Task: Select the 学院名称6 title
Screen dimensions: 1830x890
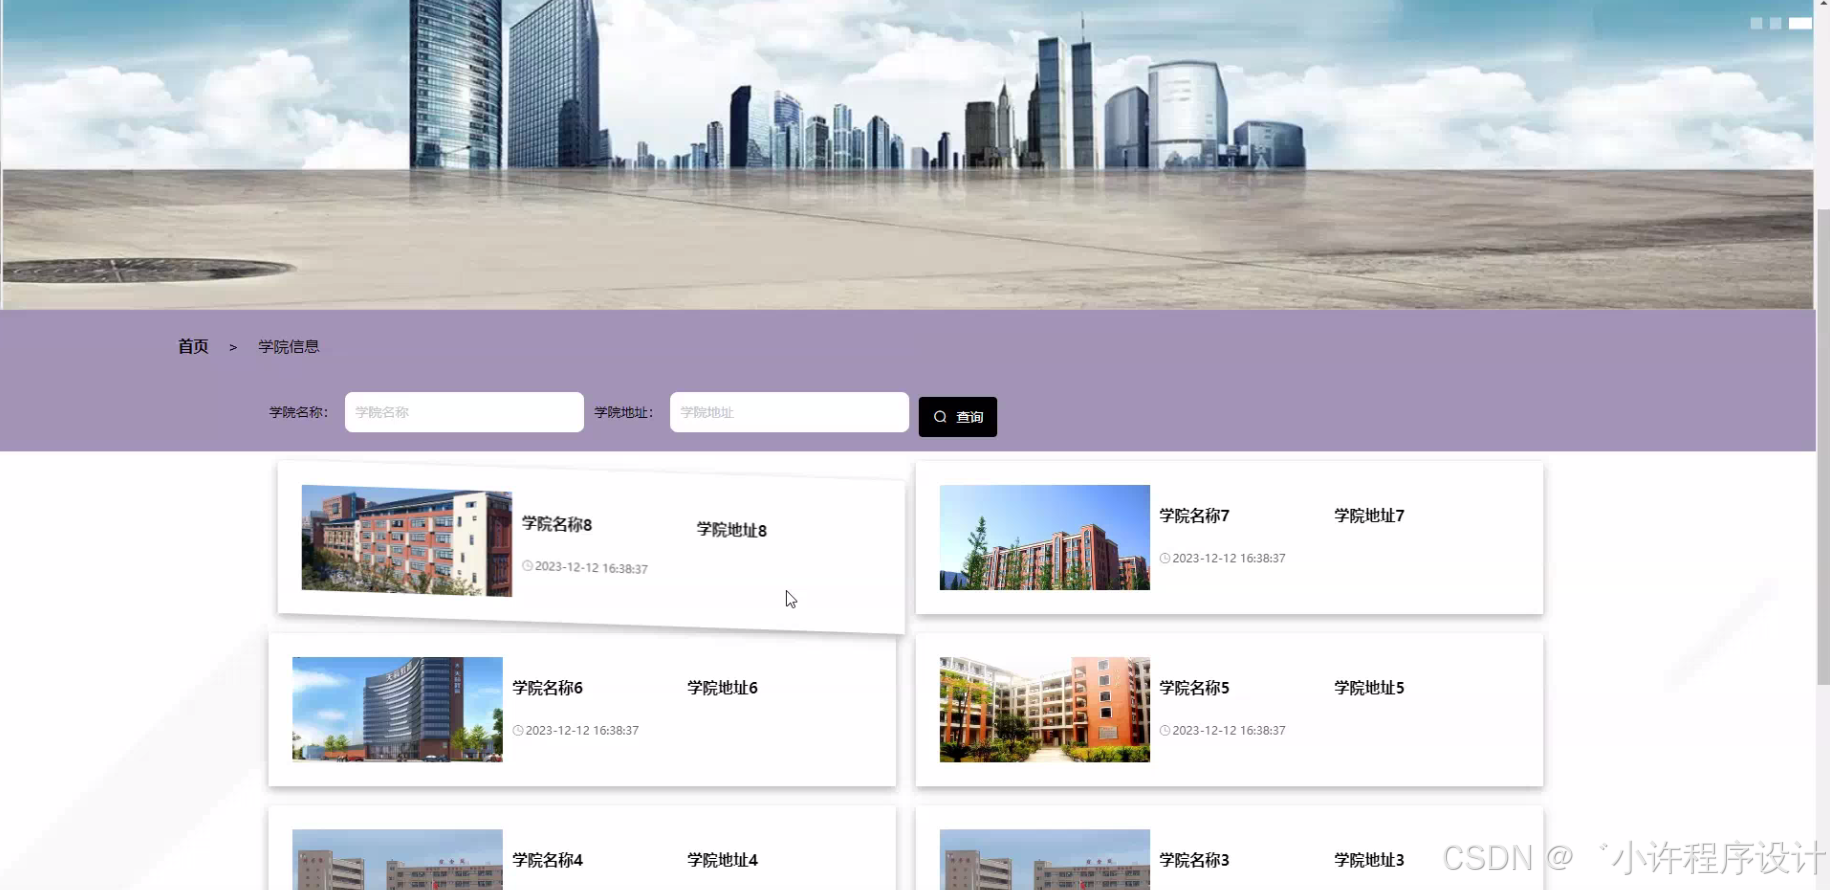Action: pos(547,687)
